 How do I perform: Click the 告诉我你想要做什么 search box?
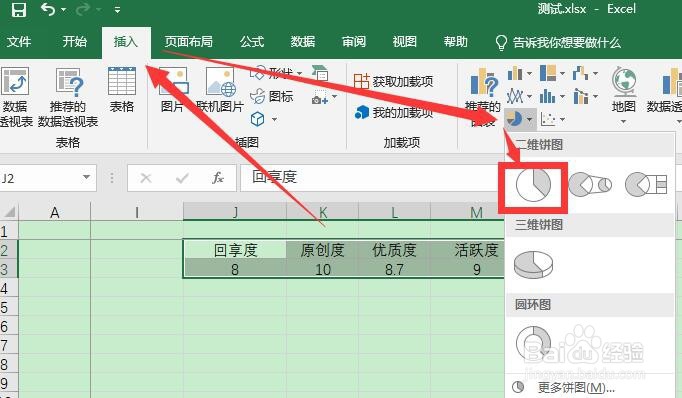pos(558,42)
